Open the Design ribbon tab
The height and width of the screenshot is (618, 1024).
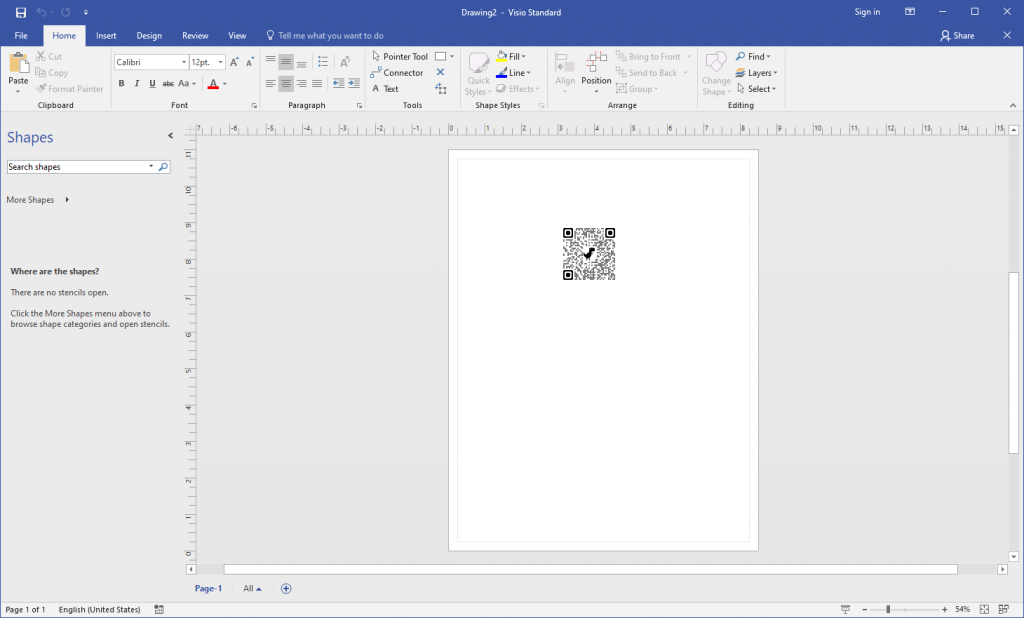149,35
